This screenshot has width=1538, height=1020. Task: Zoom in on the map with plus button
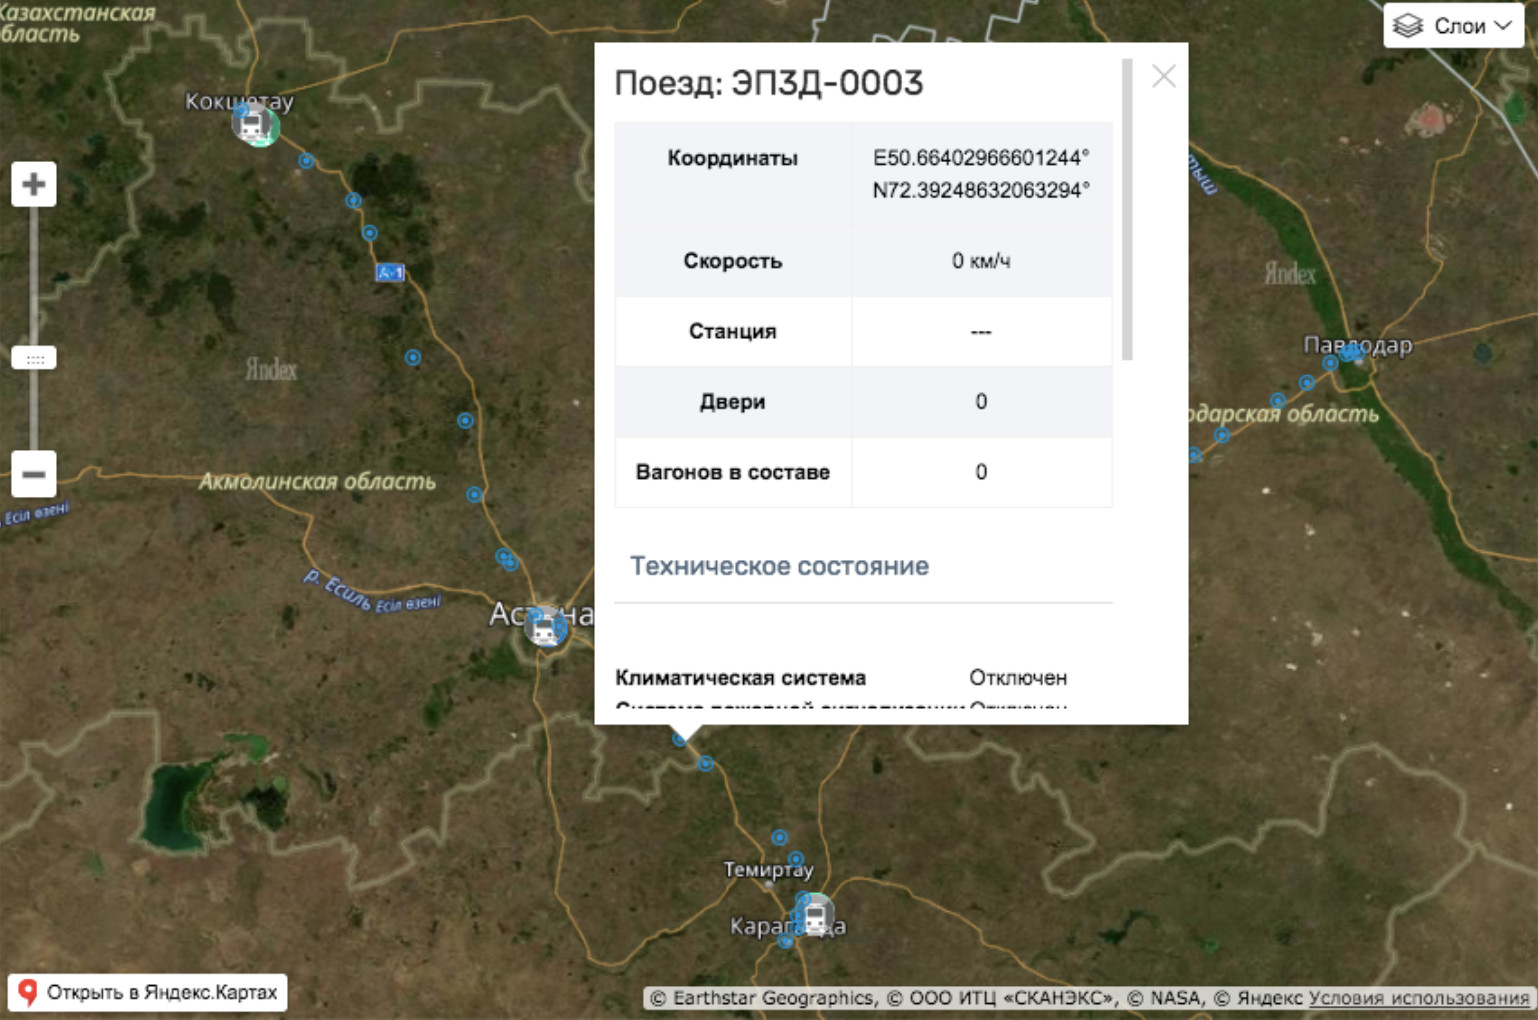pos(34,184)
